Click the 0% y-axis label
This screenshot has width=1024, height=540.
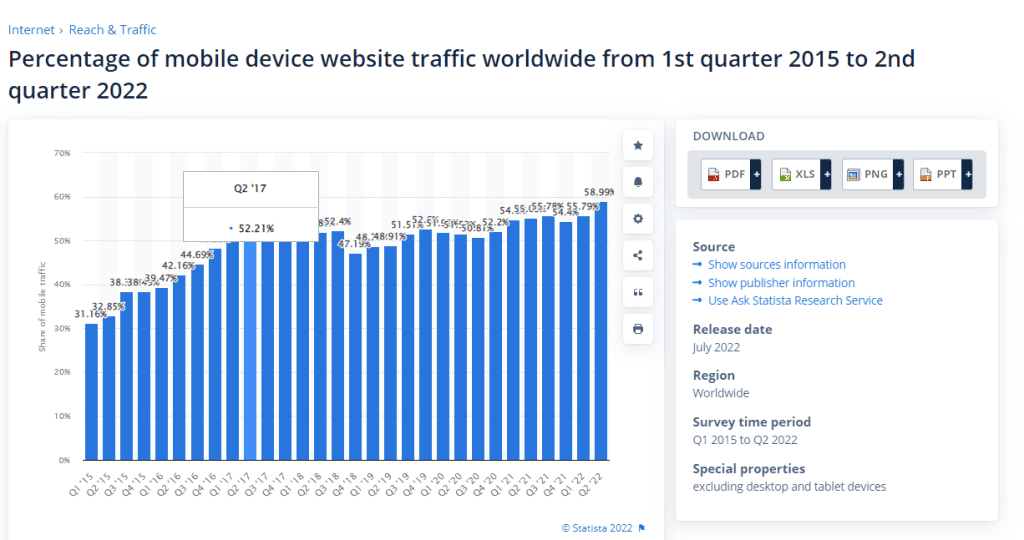(x=64, y=460)
